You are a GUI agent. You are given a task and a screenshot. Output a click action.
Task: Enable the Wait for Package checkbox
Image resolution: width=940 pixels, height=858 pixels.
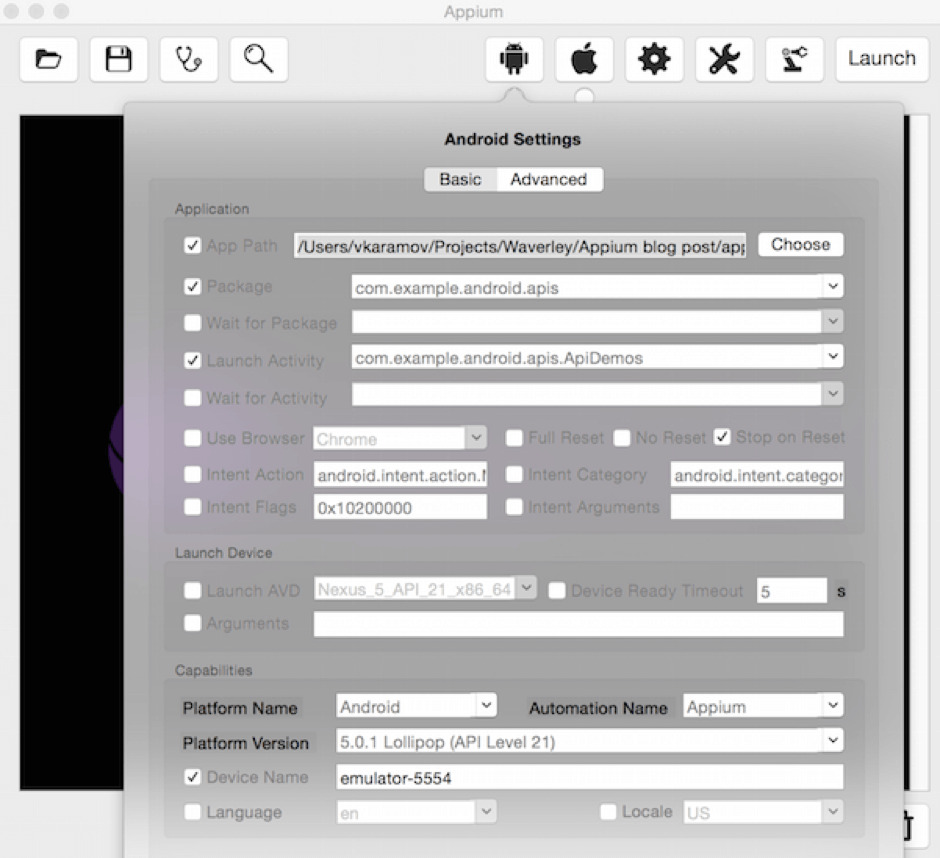click(192, 323)
